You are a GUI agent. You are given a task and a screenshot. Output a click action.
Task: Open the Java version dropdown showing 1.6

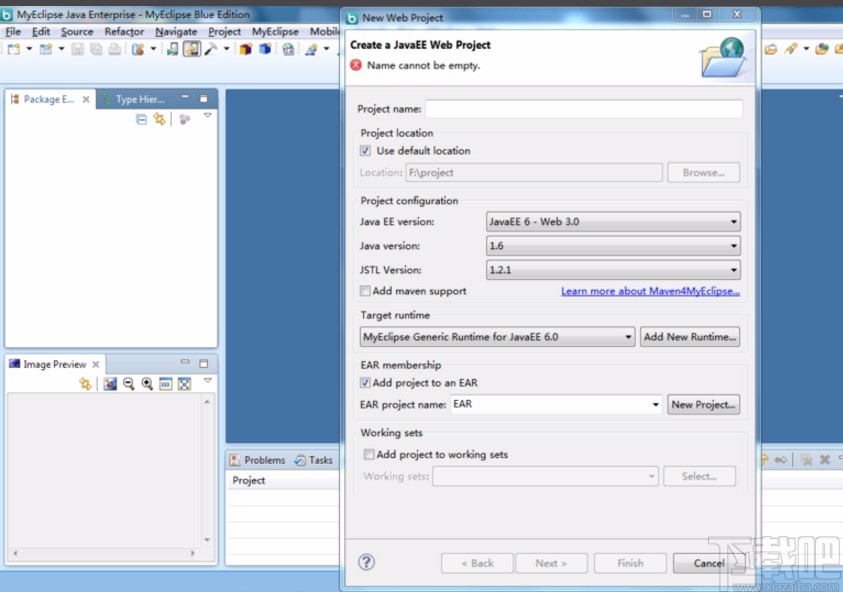click(x=613, y=246)
